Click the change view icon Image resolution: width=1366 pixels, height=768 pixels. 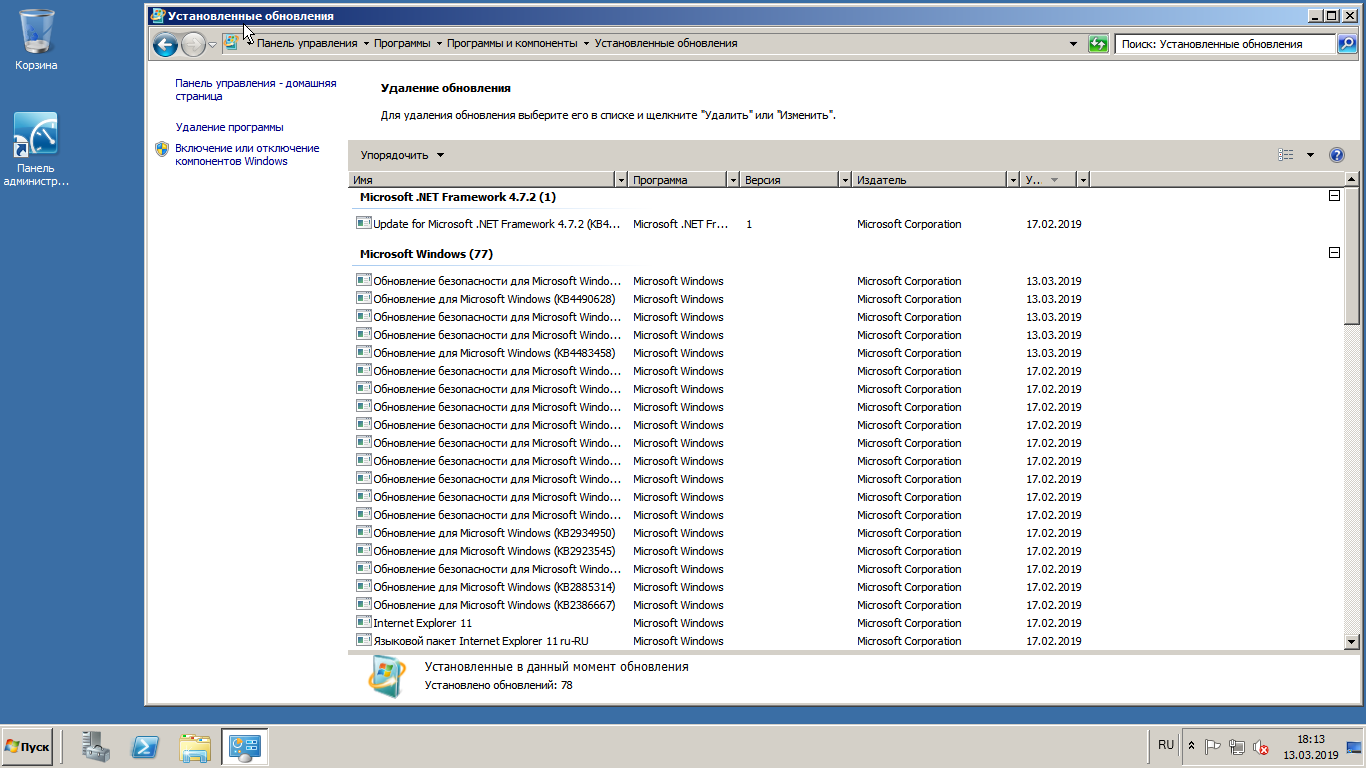1286,155
